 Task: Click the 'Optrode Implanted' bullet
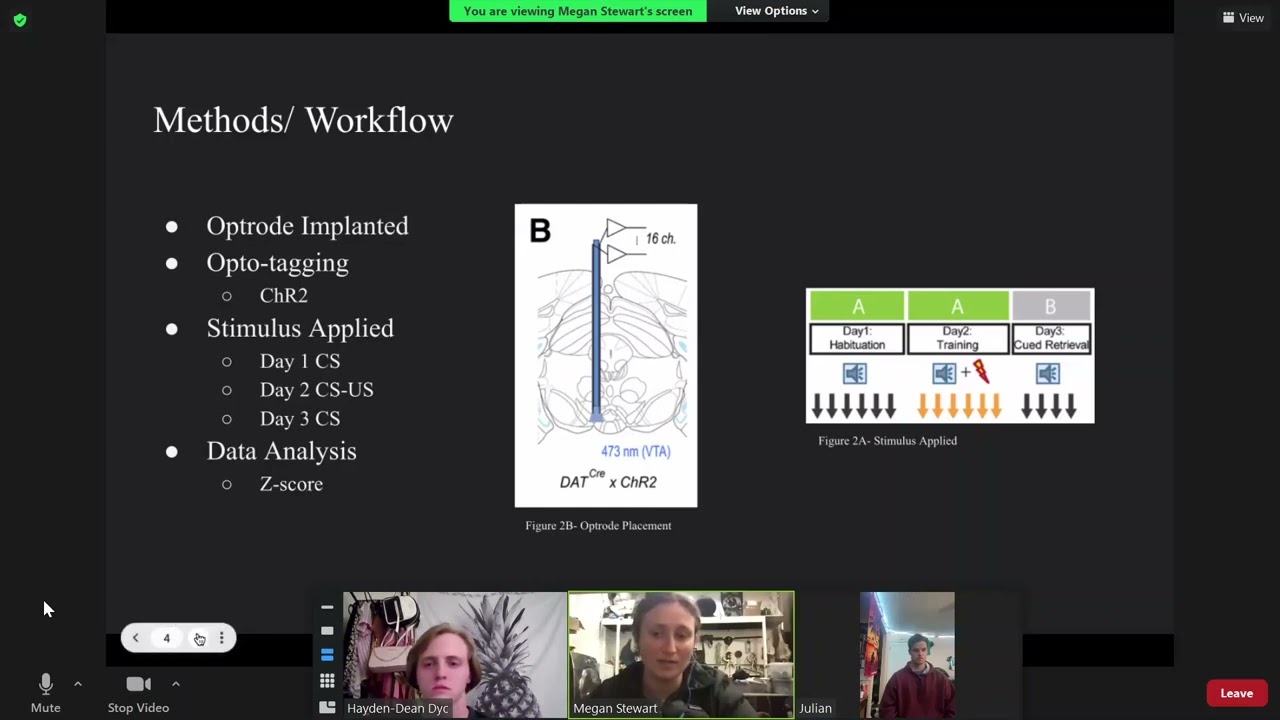[x=307, y=226]
